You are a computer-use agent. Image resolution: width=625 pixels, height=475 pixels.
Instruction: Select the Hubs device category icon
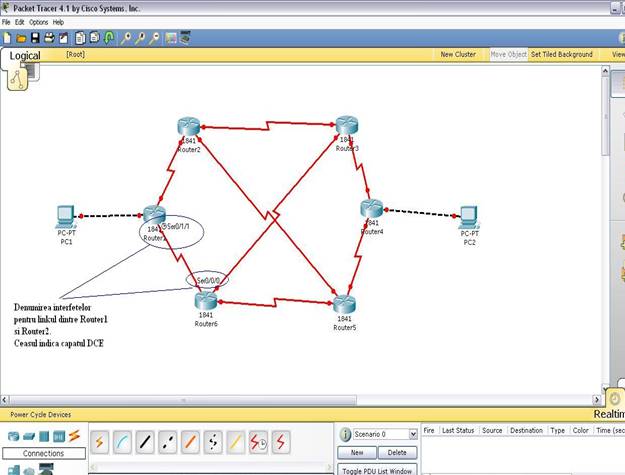(x=44, y=436)
